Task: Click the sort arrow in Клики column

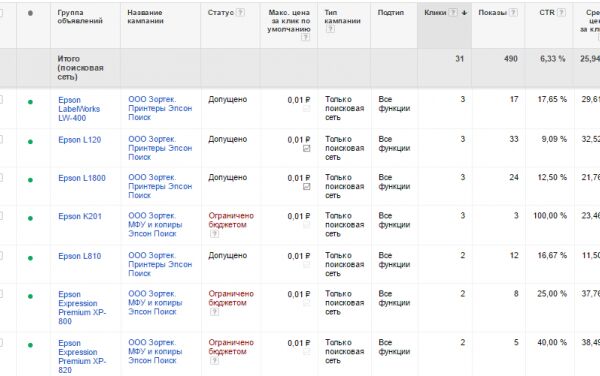Action: point(464,13)
